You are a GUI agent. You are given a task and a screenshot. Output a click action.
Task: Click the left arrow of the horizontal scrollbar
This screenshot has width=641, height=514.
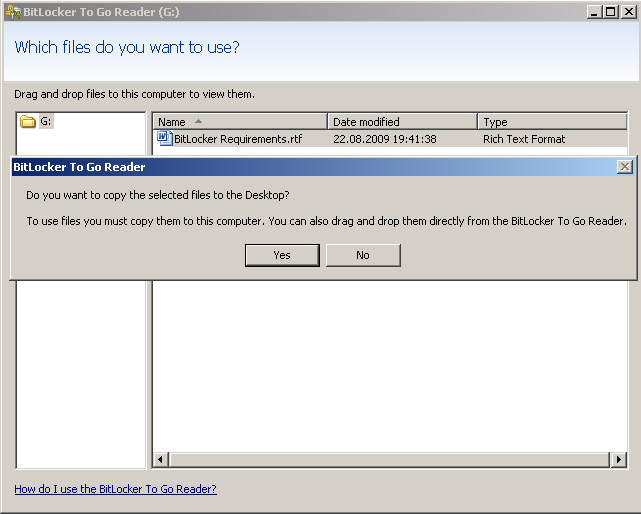[160, 460]
